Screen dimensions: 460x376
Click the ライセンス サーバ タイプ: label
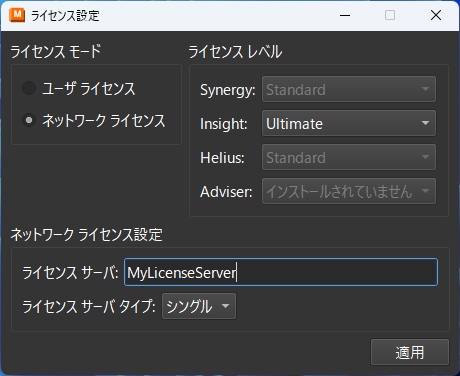89,306
